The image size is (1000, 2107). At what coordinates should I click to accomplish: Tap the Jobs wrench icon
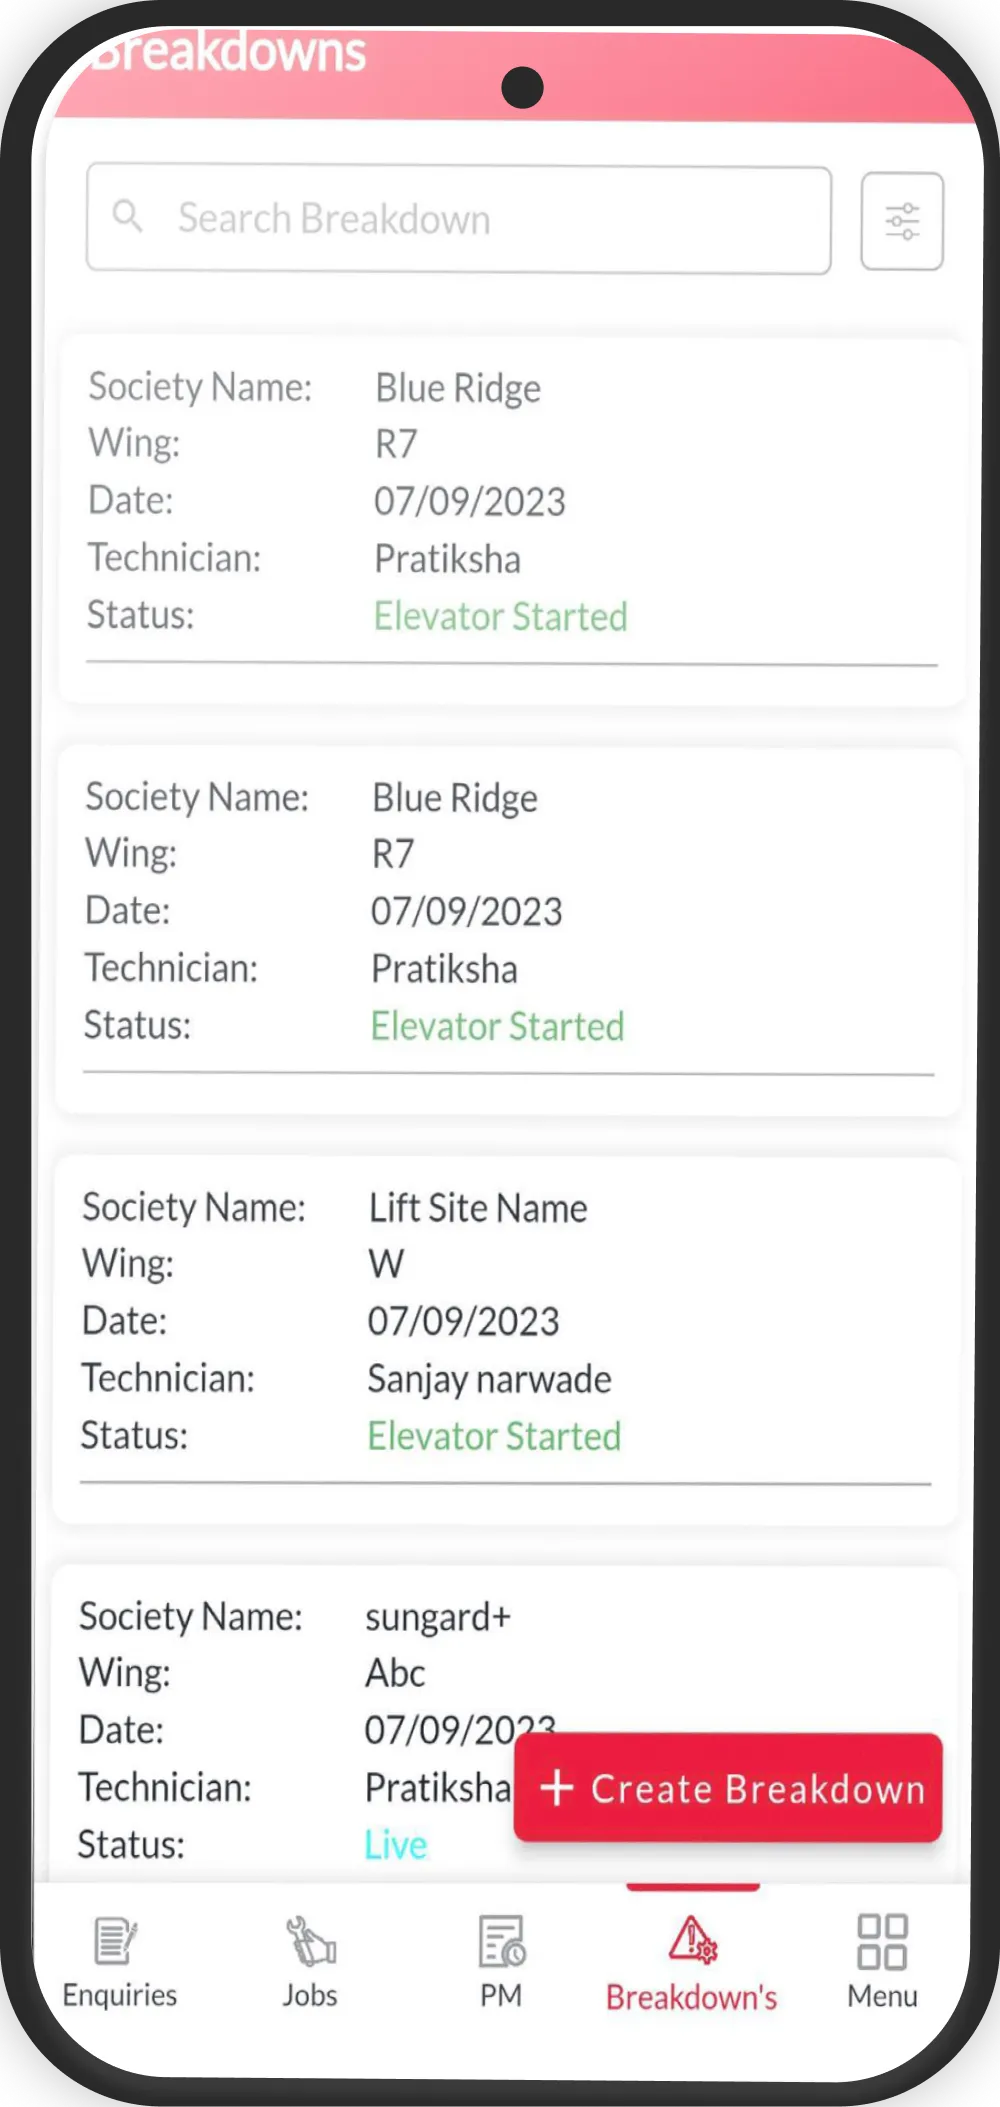[310, 1941]
